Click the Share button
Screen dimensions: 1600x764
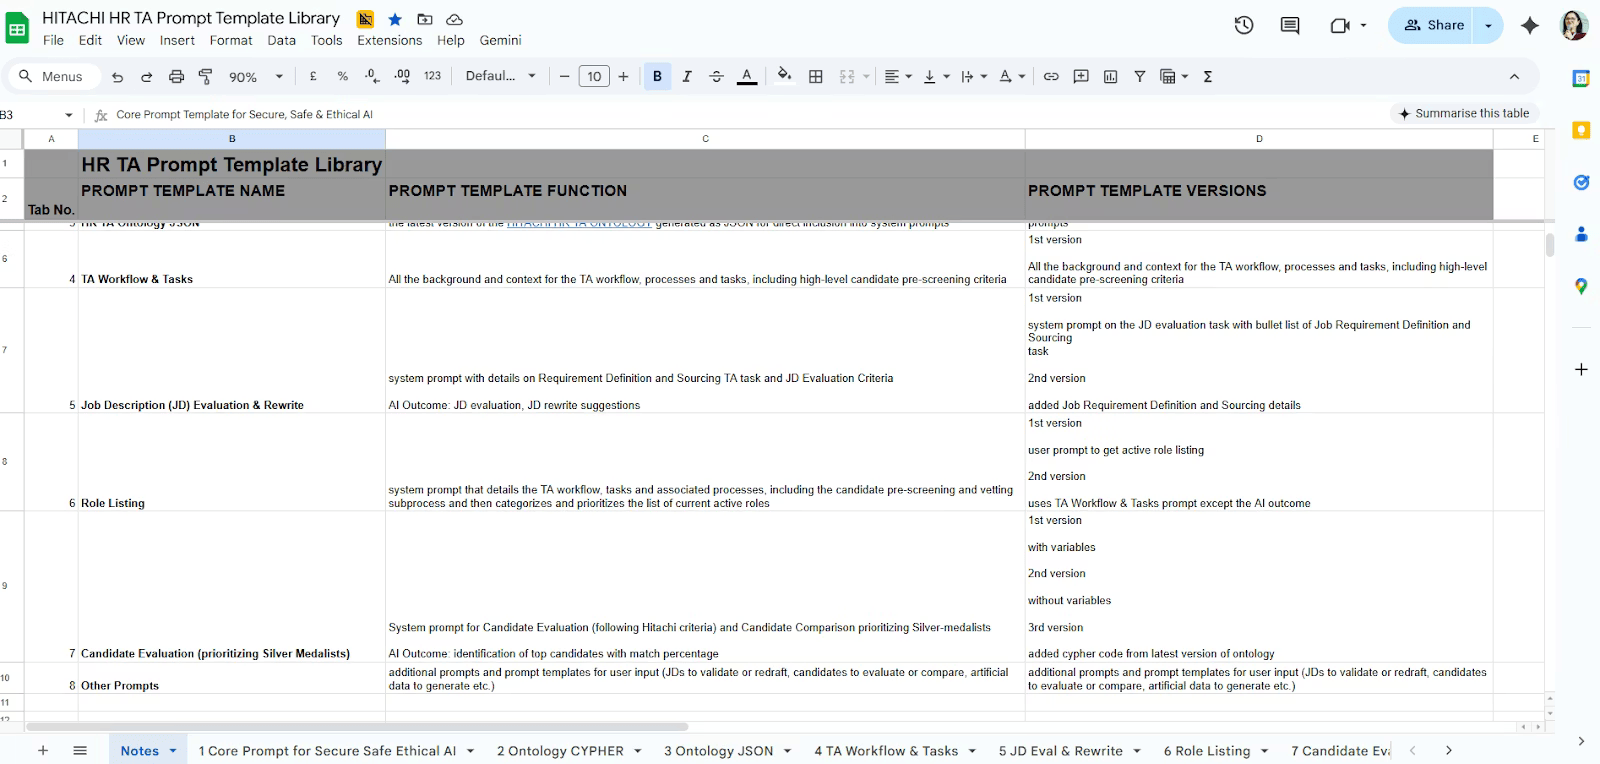pos(1433,25)
